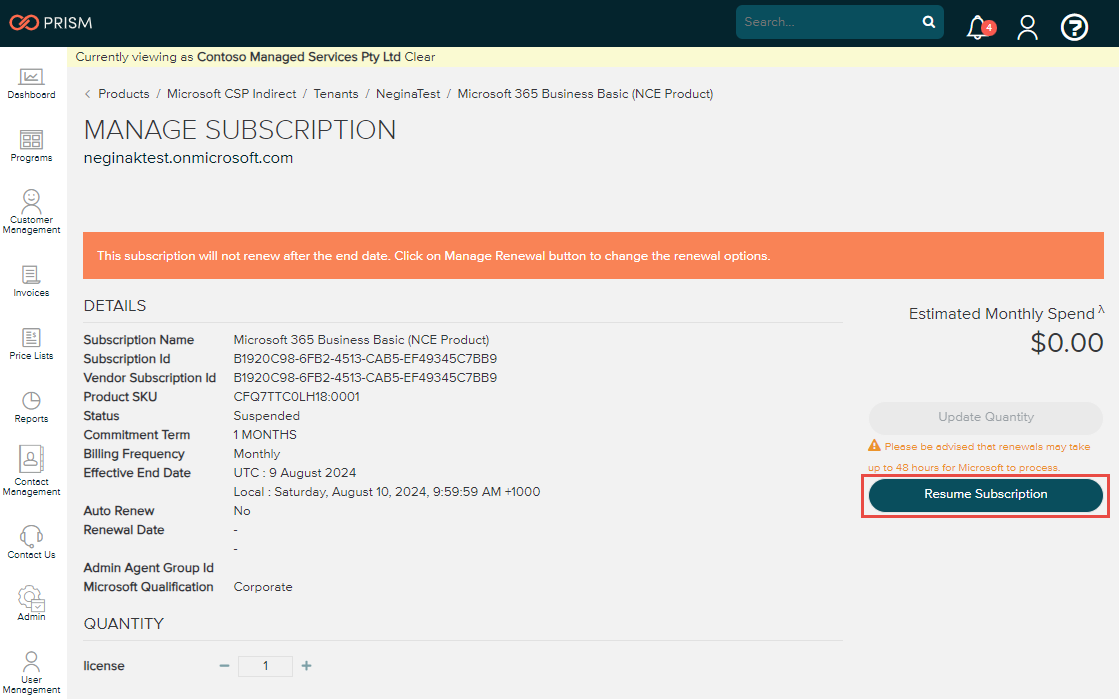
Task: Click Contoso Managed Services Pty Ltd name
Action: click(298, 57)
